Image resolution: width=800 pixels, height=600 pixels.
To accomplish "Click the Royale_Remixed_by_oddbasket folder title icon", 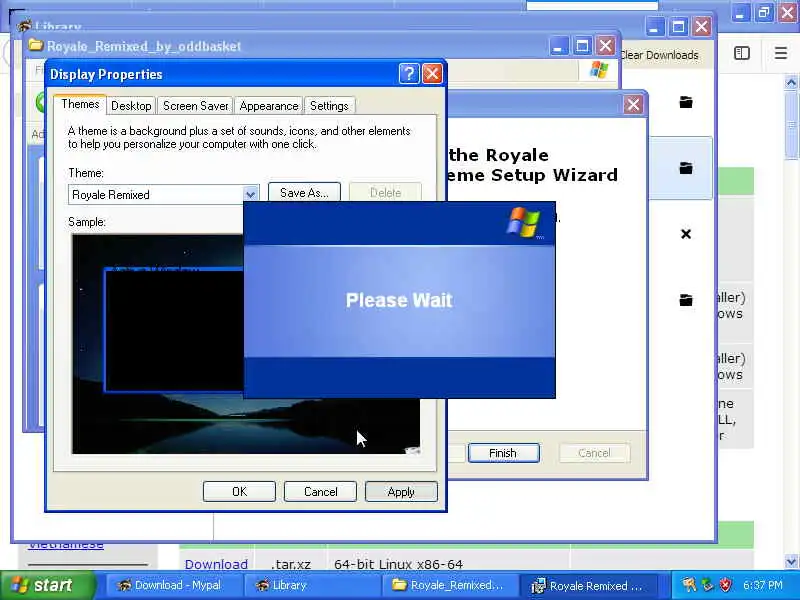I will (36, 45).
